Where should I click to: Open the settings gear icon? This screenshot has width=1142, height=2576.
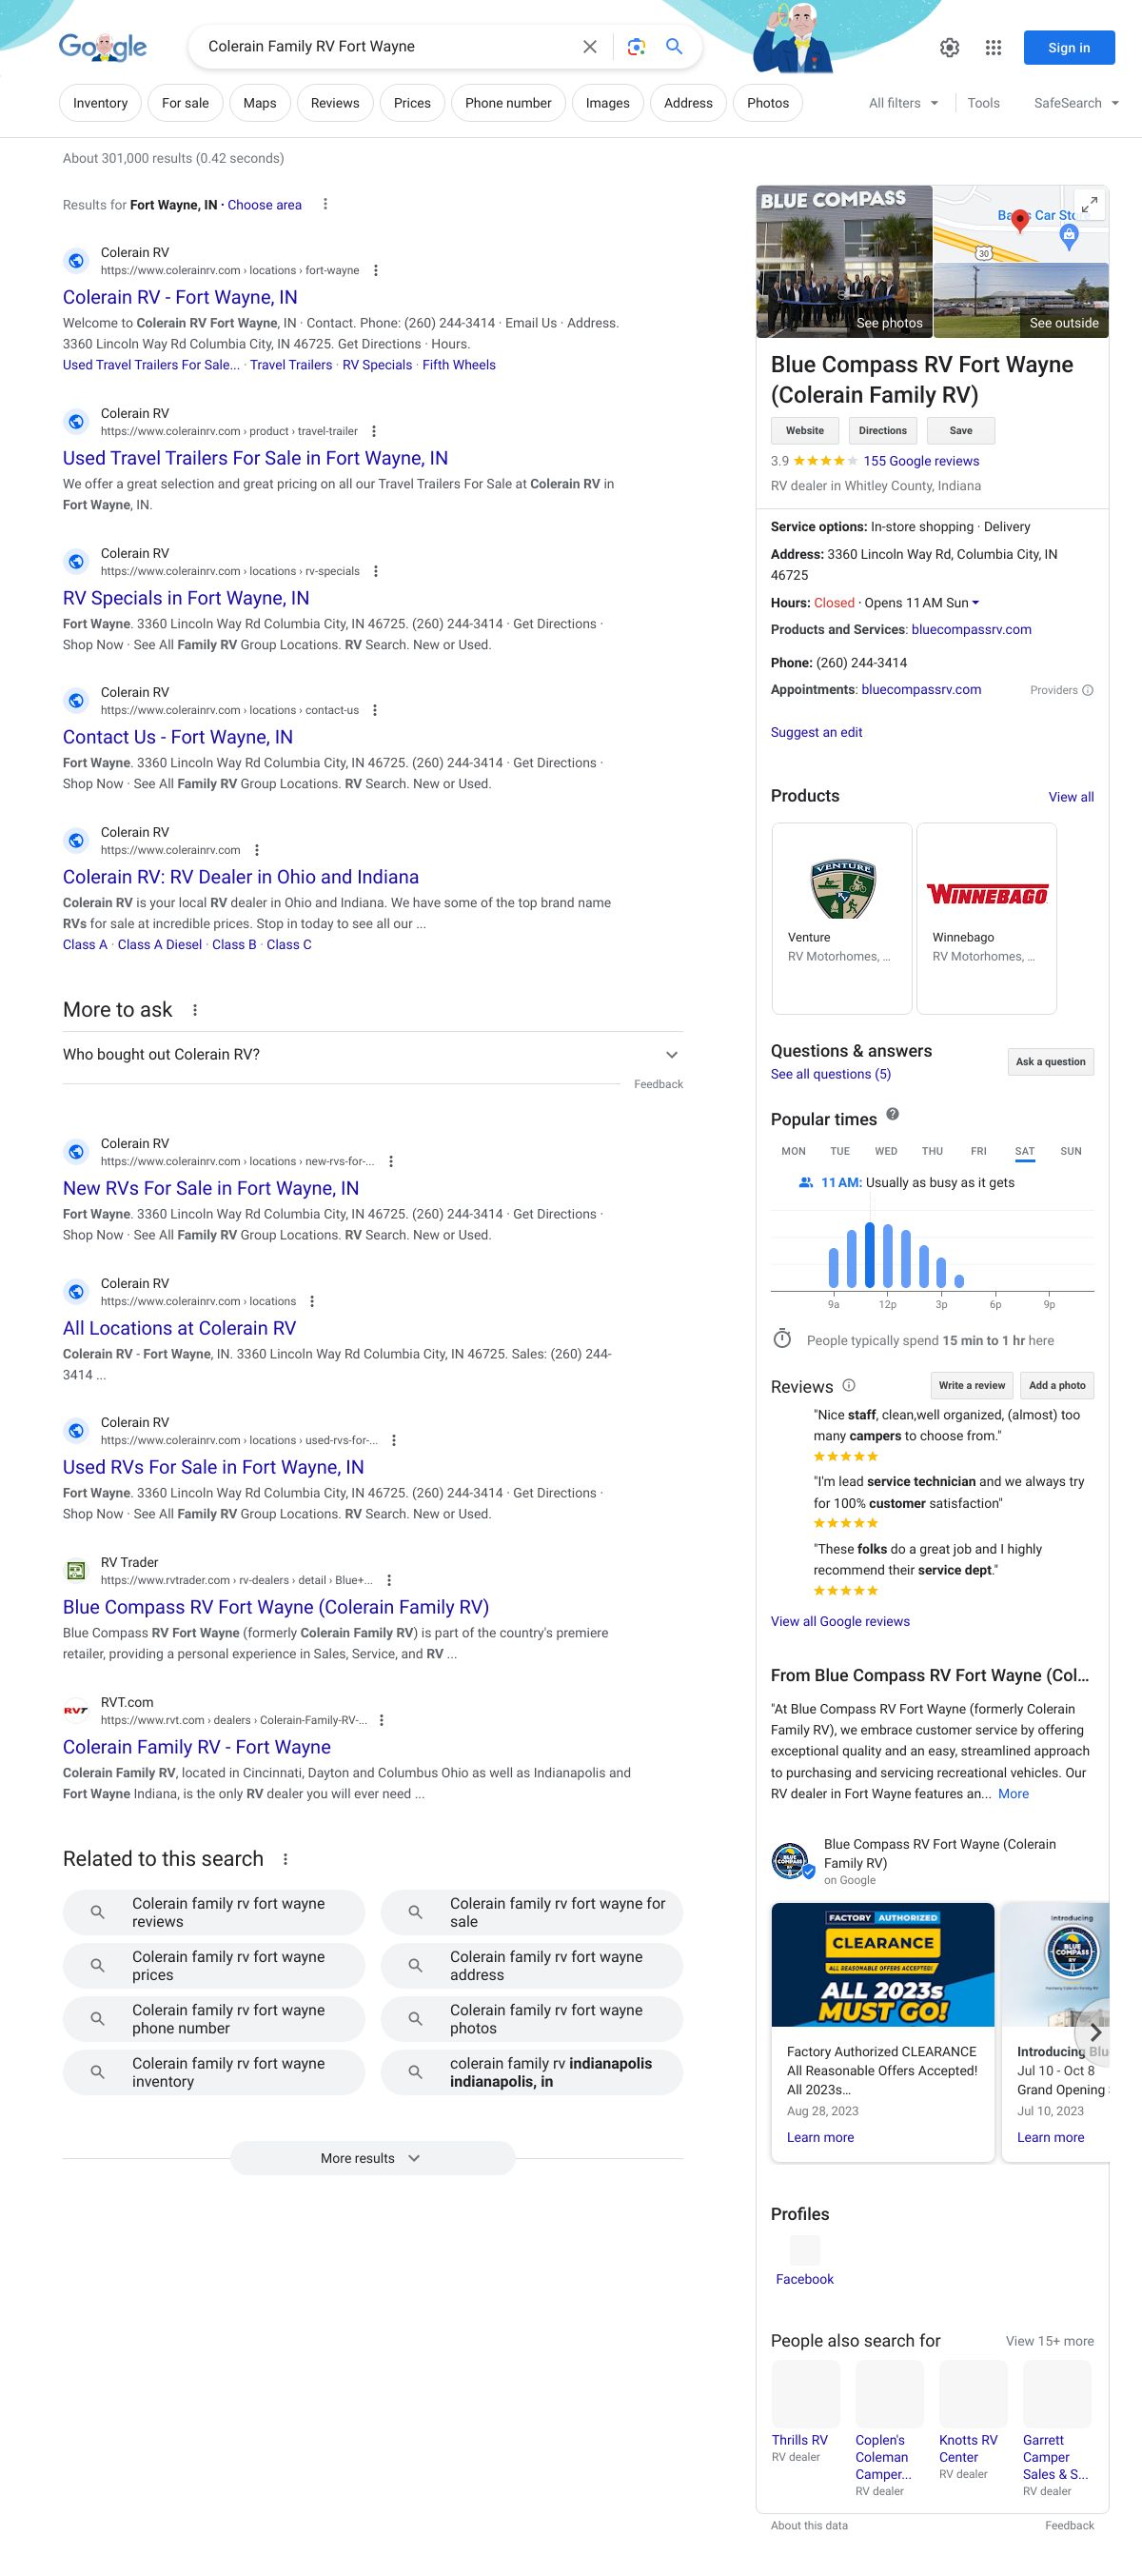949,48
